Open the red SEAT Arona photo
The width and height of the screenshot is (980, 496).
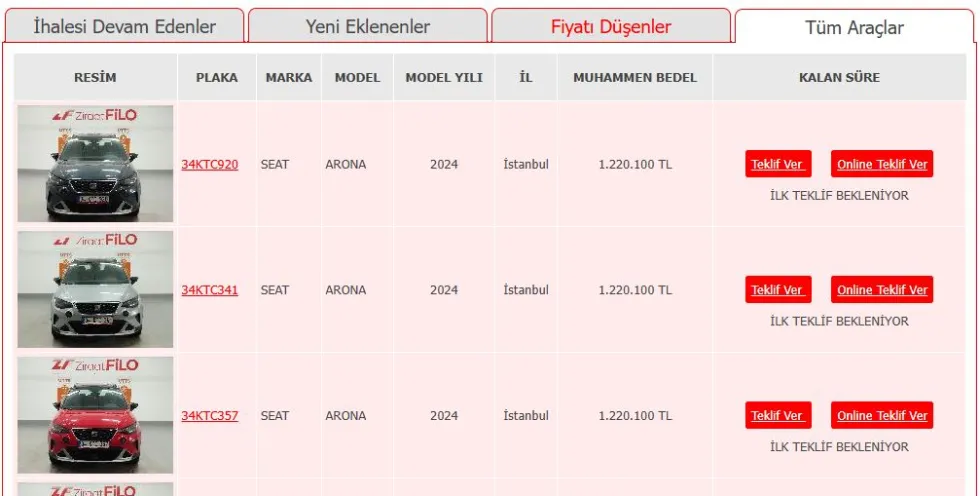coord(95,416)
